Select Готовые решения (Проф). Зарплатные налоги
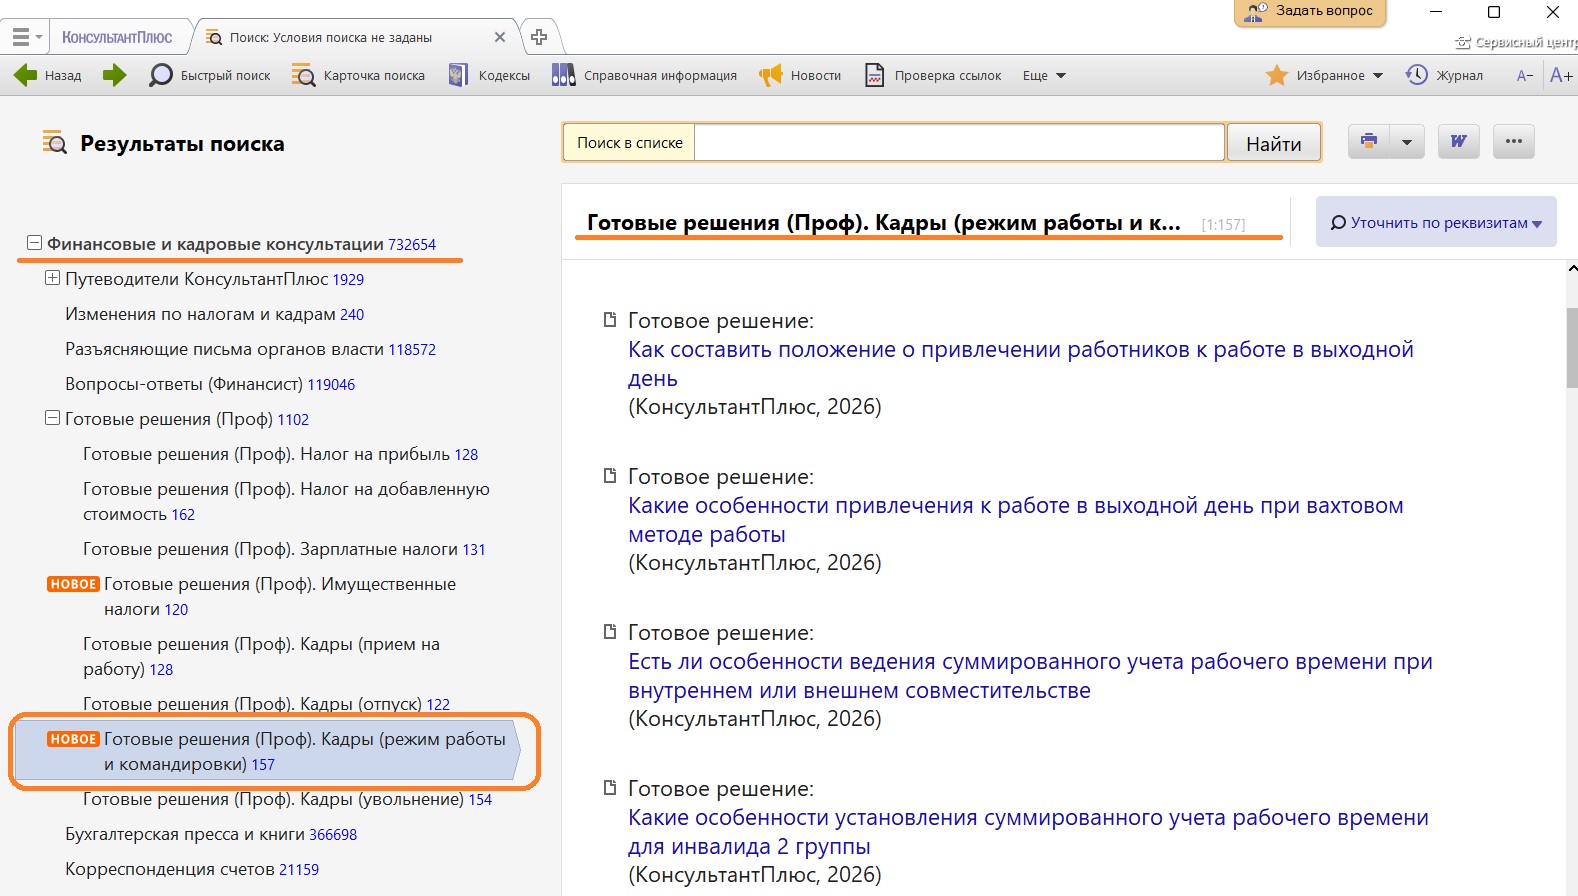The height and width of the screenshot is (896, 1578). [x=284, y=549]
